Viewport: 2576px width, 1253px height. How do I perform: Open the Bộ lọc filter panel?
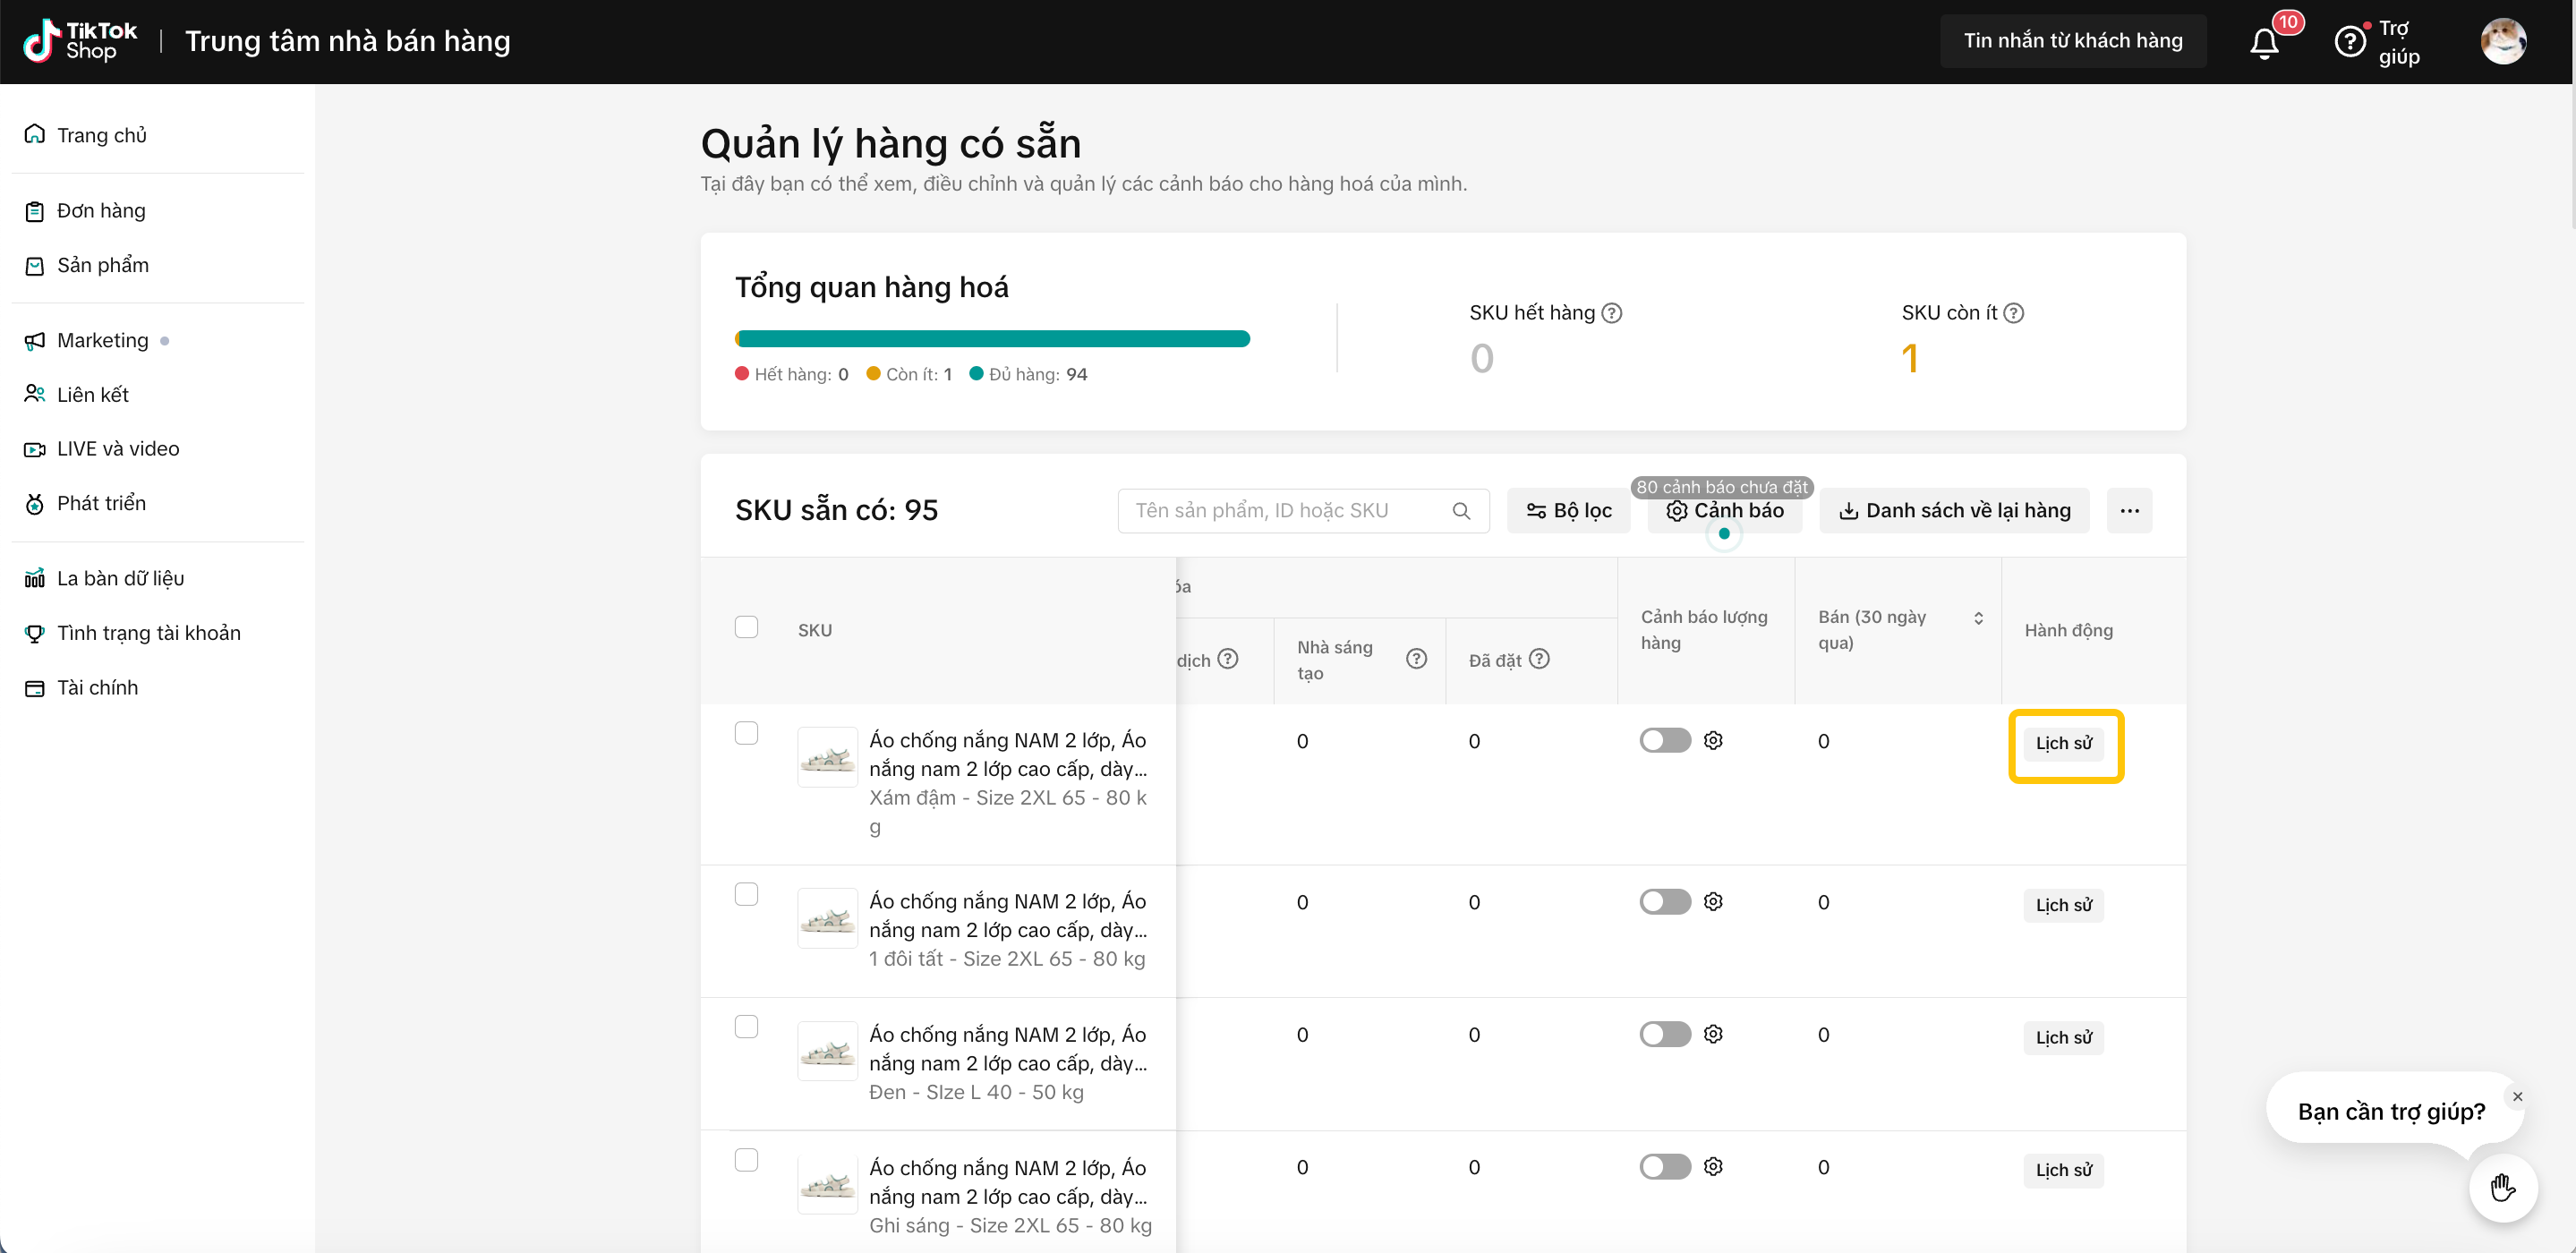coord(1568,511)
